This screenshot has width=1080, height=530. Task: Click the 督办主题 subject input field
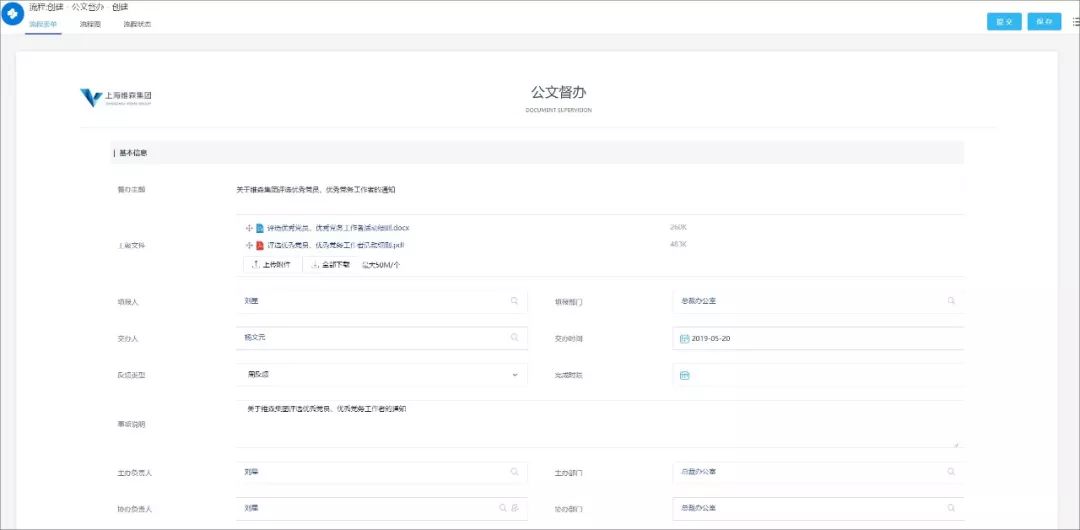coord(599,190)
